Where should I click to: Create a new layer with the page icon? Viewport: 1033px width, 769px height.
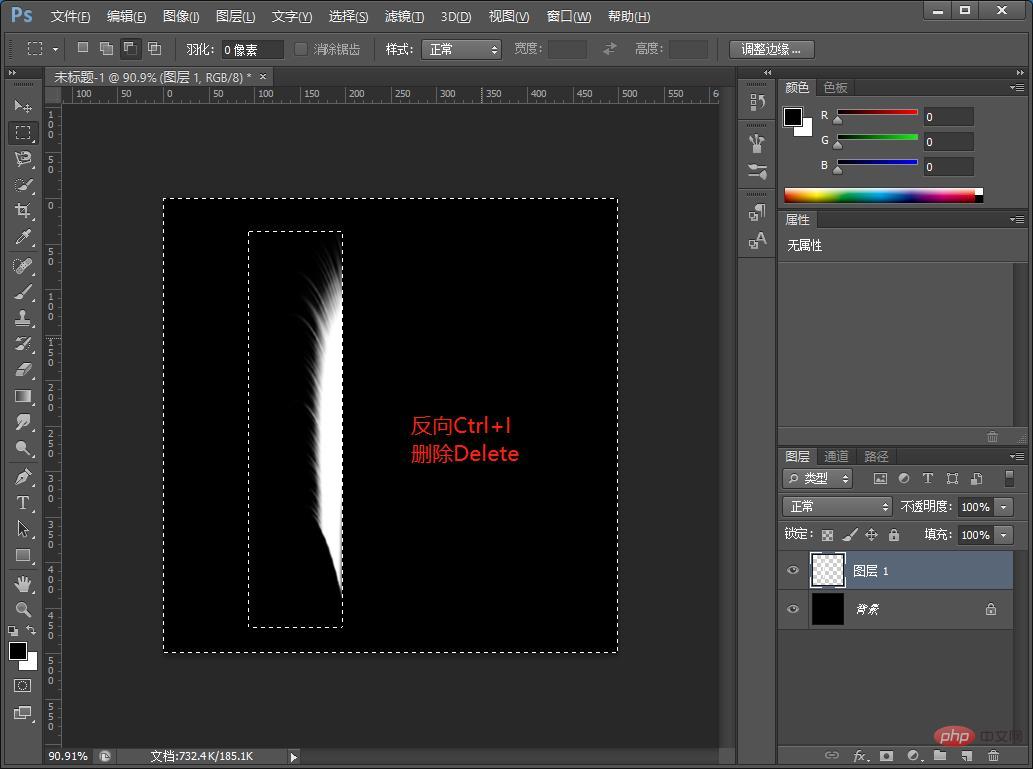point(966,755)
